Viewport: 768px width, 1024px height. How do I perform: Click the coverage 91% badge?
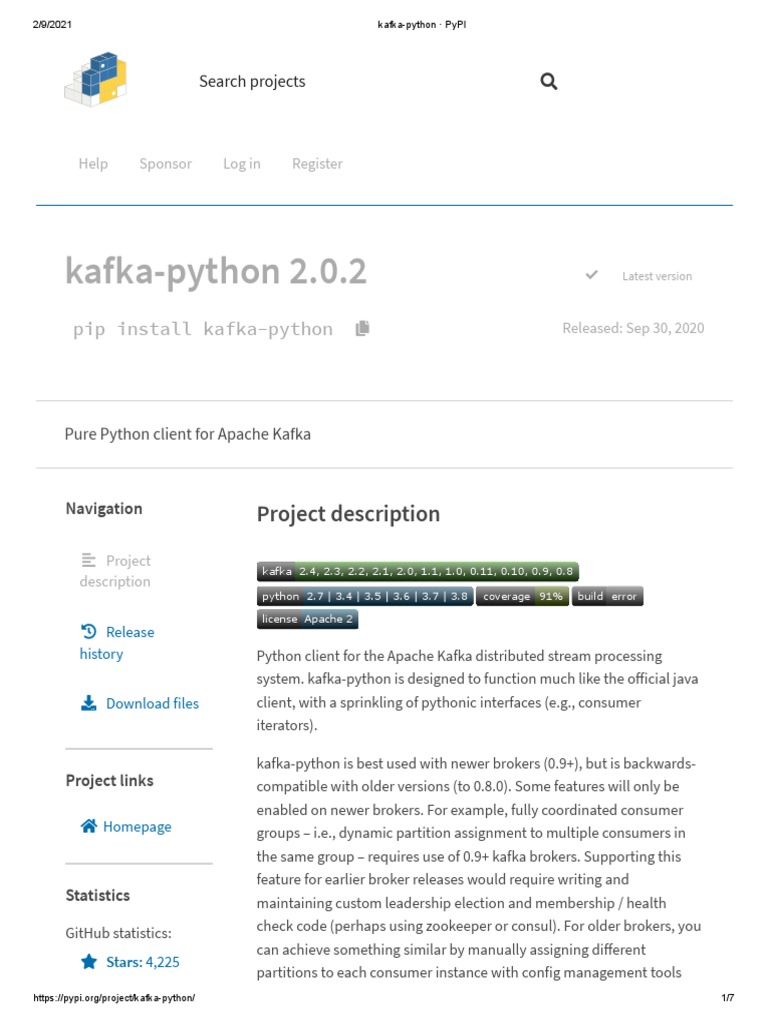[x=522, y=596]
